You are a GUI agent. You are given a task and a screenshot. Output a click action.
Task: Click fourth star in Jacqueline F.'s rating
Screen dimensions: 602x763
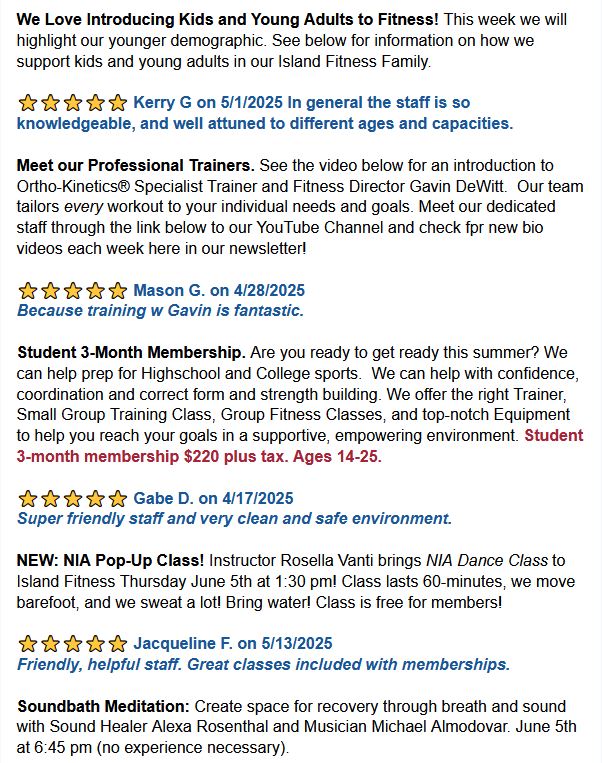point(95,643)
